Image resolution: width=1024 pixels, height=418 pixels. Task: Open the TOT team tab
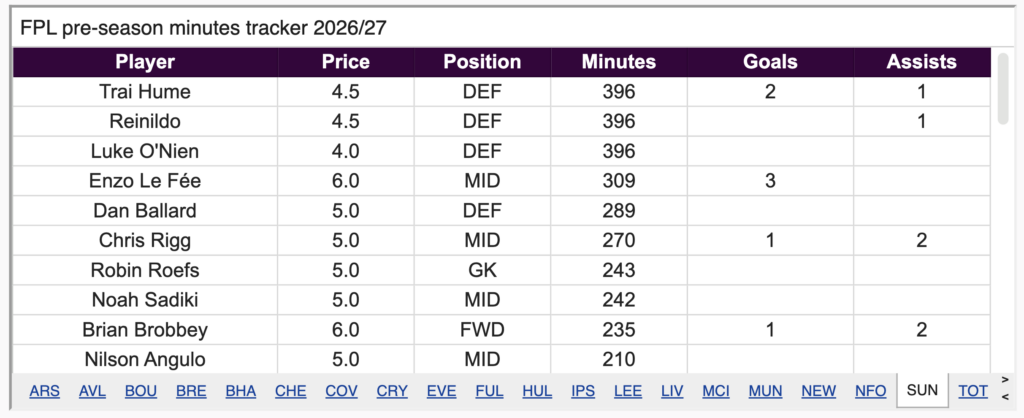point(972,391)
